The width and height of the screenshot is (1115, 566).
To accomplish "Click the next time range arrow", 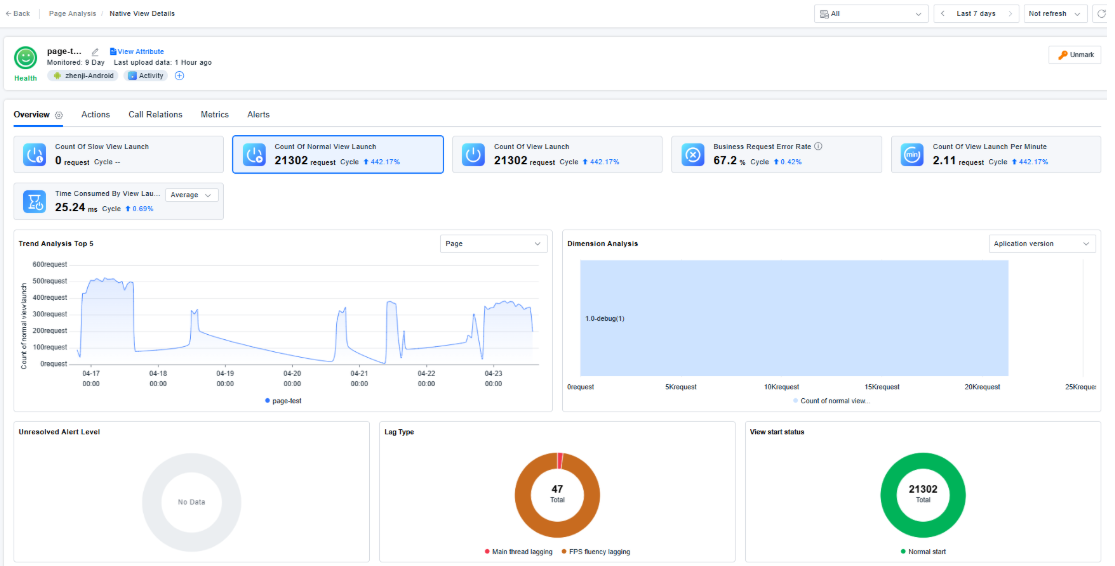I will pos(1010,14).
